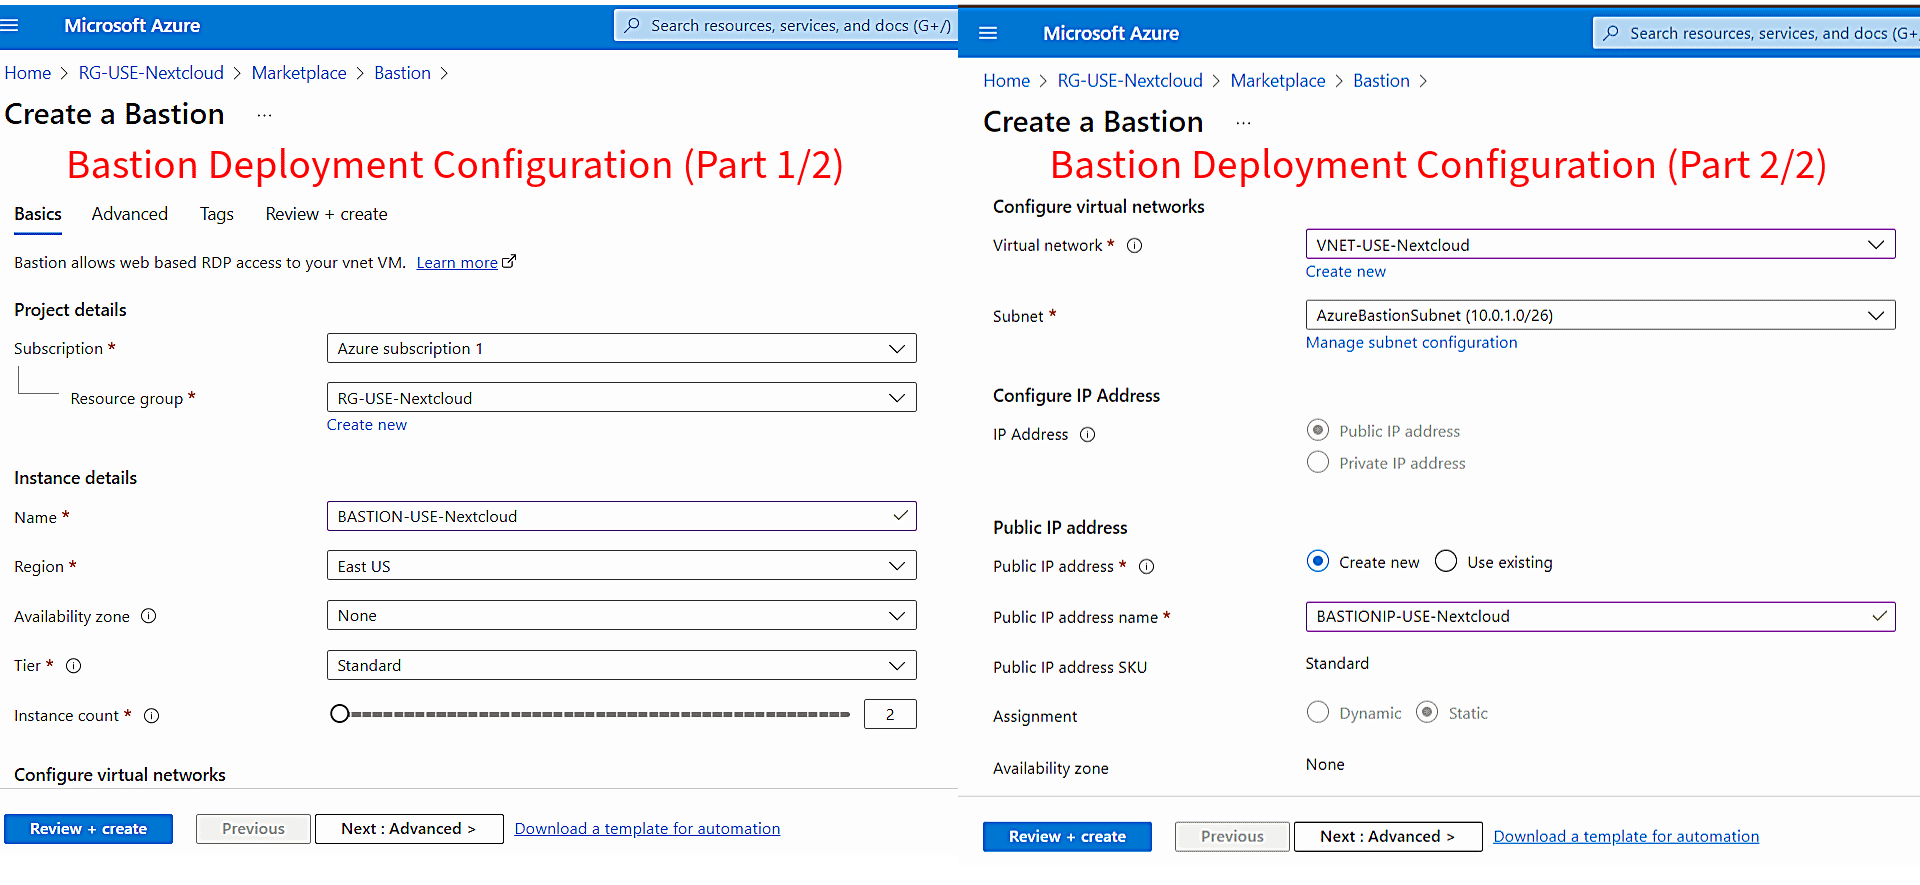
Task: Click Create new under Virtual network
Action: [1346, 272]
